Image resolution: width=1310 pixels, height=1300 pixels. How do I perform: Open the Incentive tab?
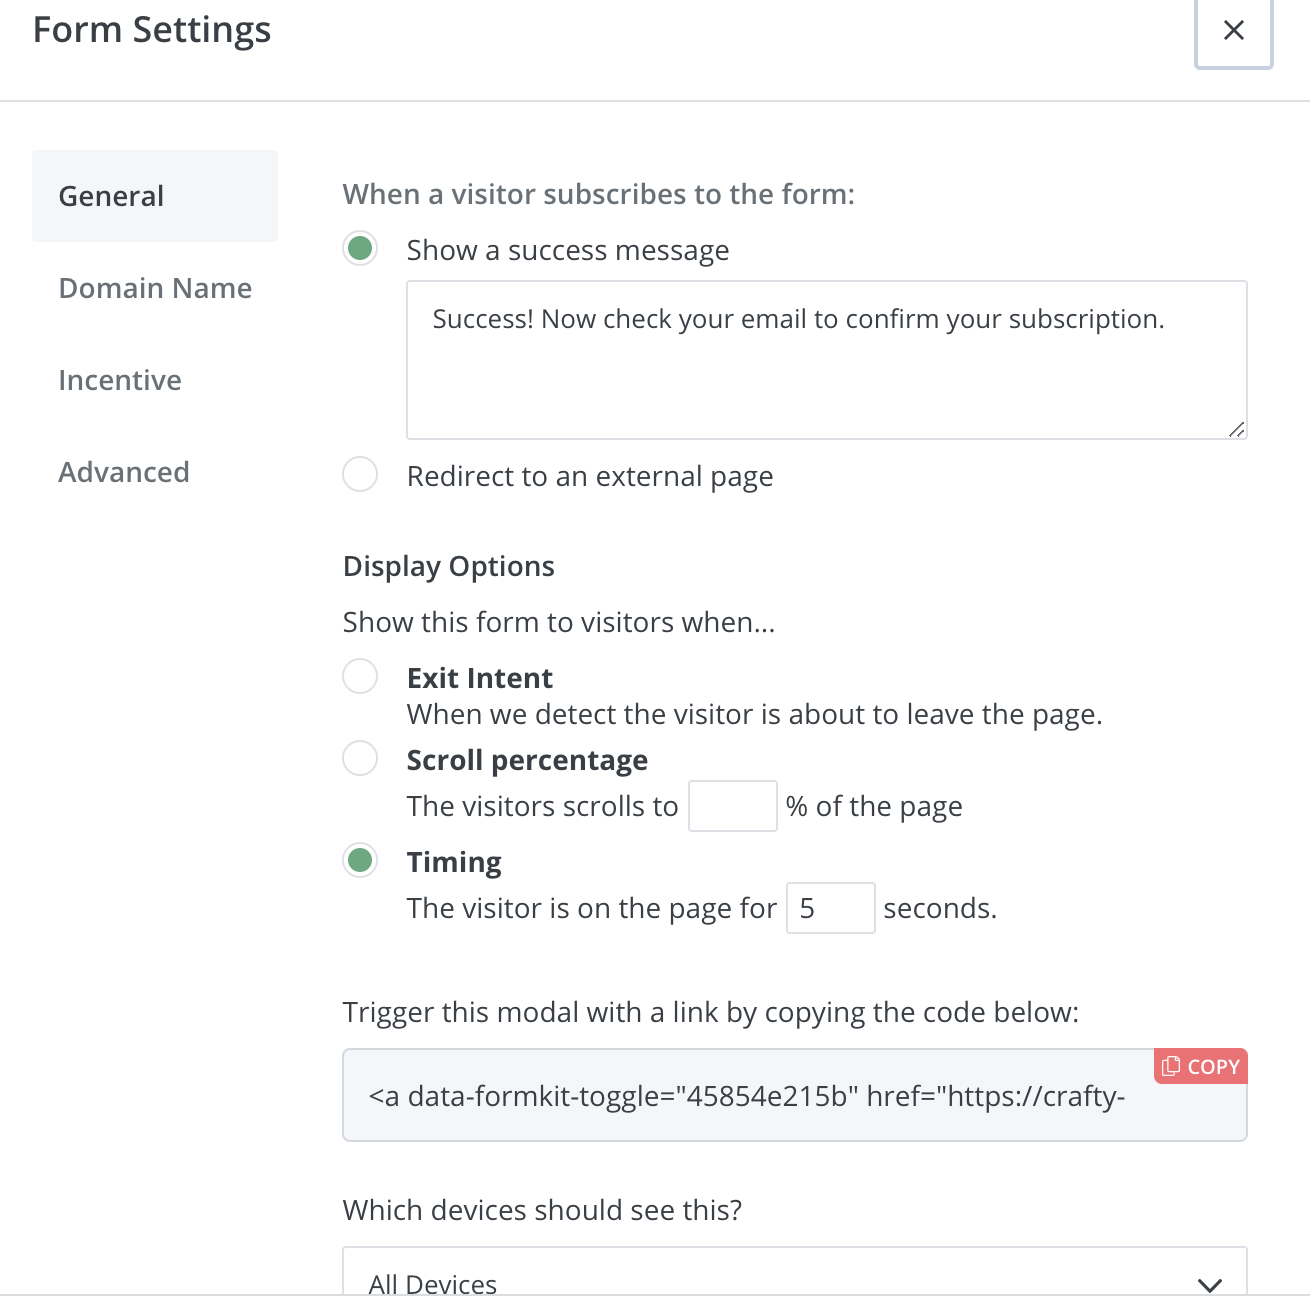pos(120,380)
